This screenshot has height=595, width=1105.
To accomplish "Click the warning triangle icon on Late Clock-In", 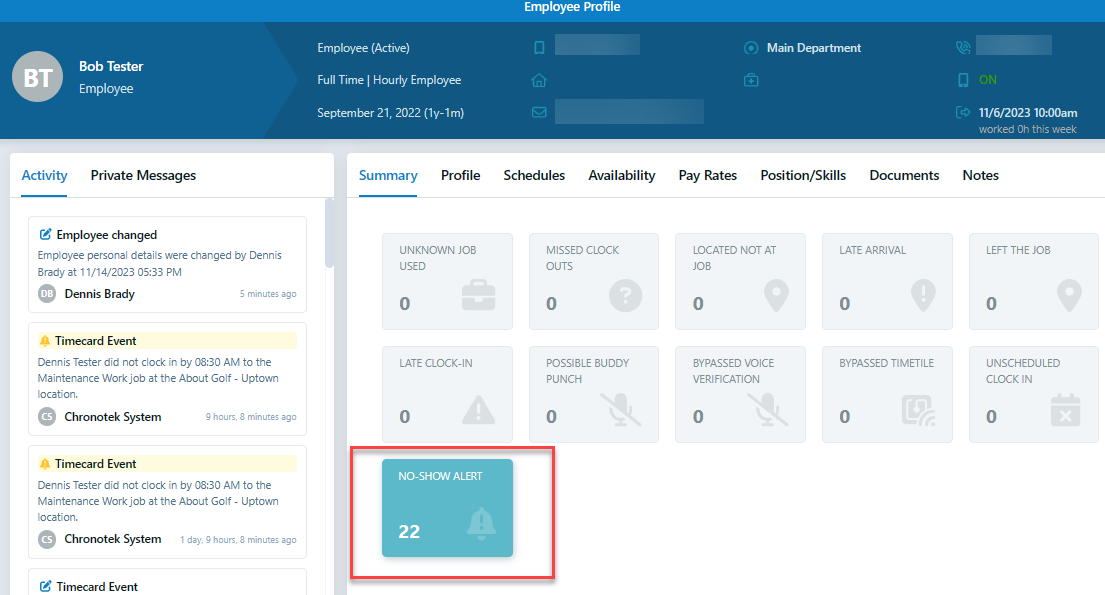I will coord(479,410).
